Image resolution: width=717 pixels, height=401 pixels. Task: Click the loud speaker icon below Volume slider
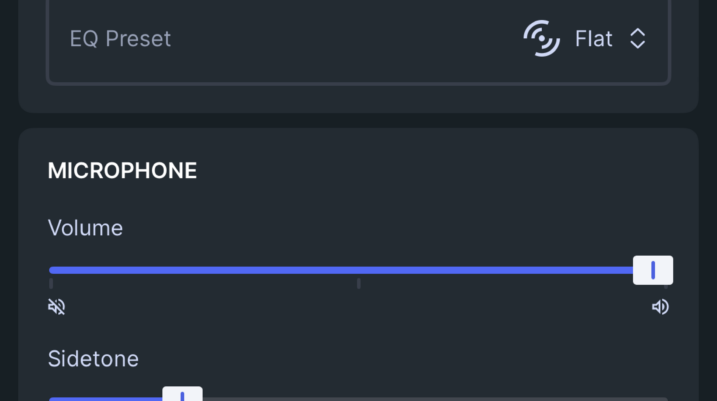click(x=660, y=306)
